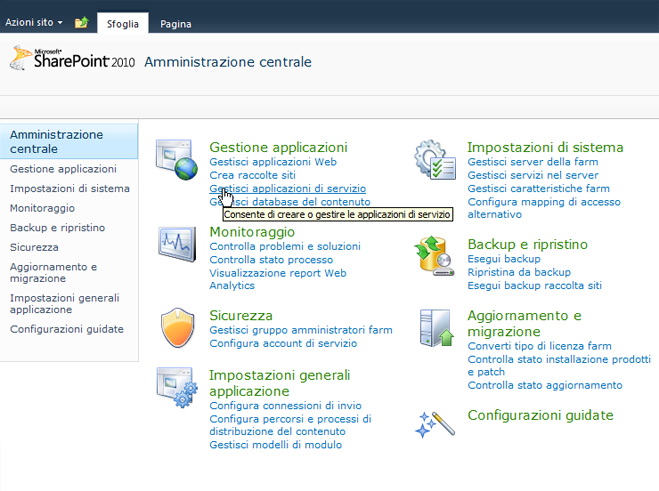Open Gestisci applicazioni Web link
The width and height of the screenshot is (659, 491).
[x=272, y=161]
